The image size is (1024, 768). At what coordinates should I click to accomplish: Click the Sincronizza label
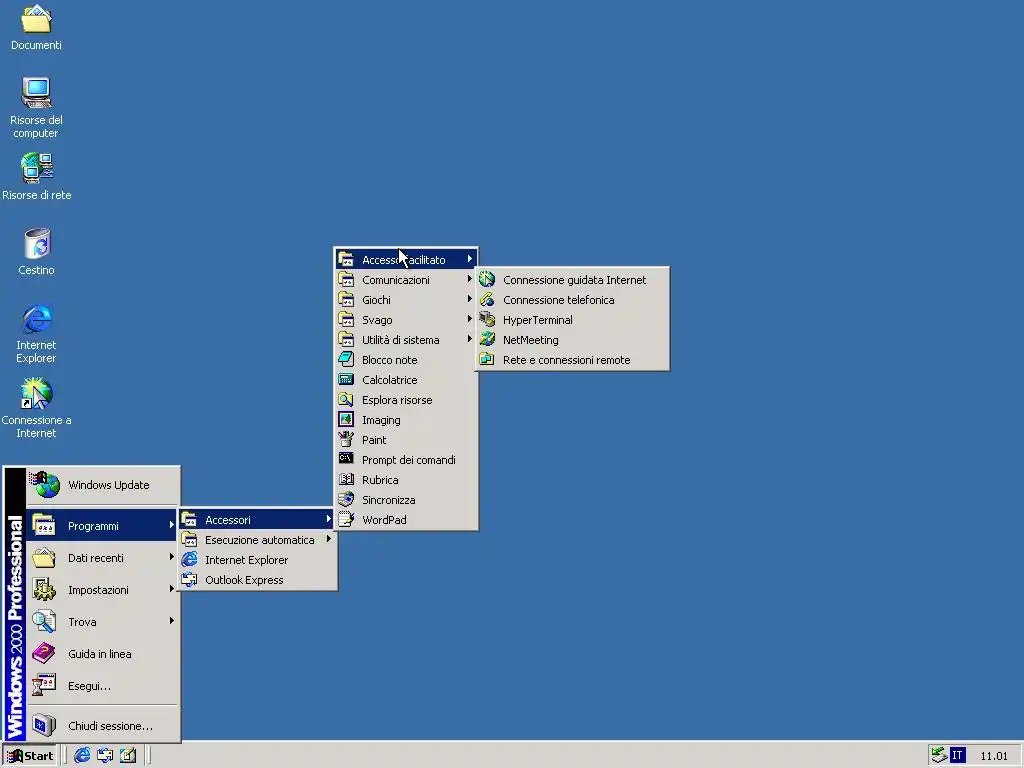(x=388, y=500)
